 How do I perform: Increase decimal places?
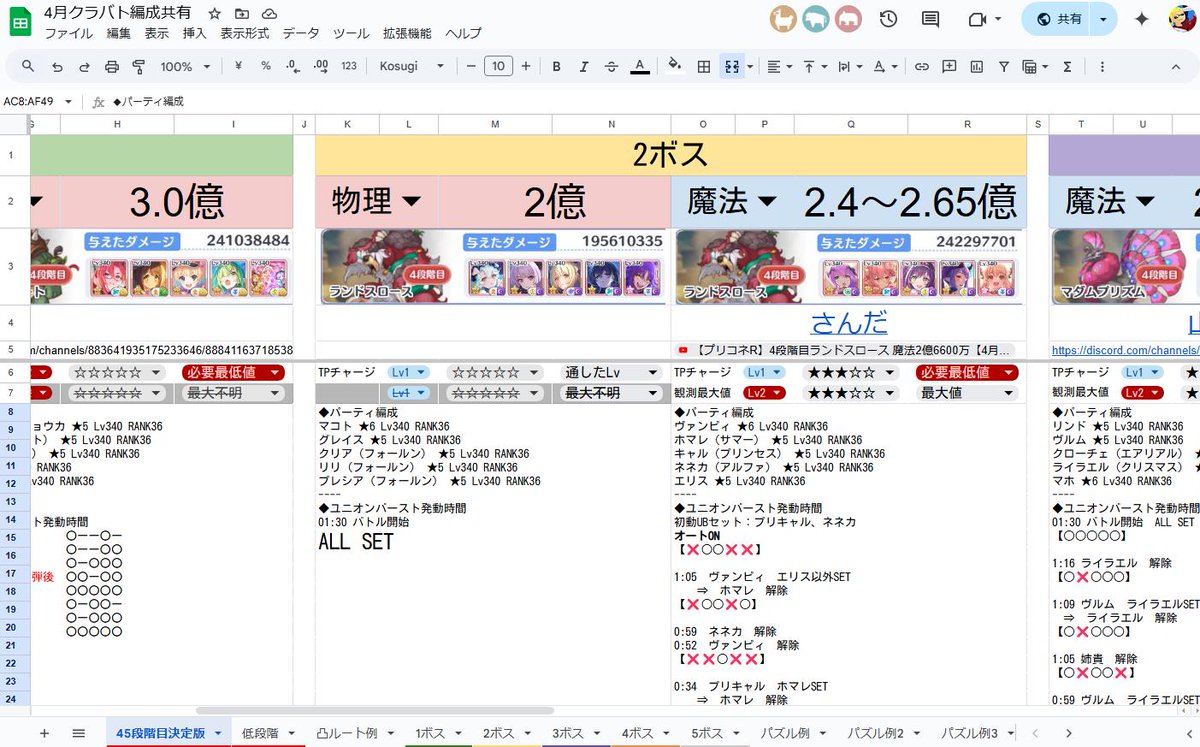(x=320, y=66)
